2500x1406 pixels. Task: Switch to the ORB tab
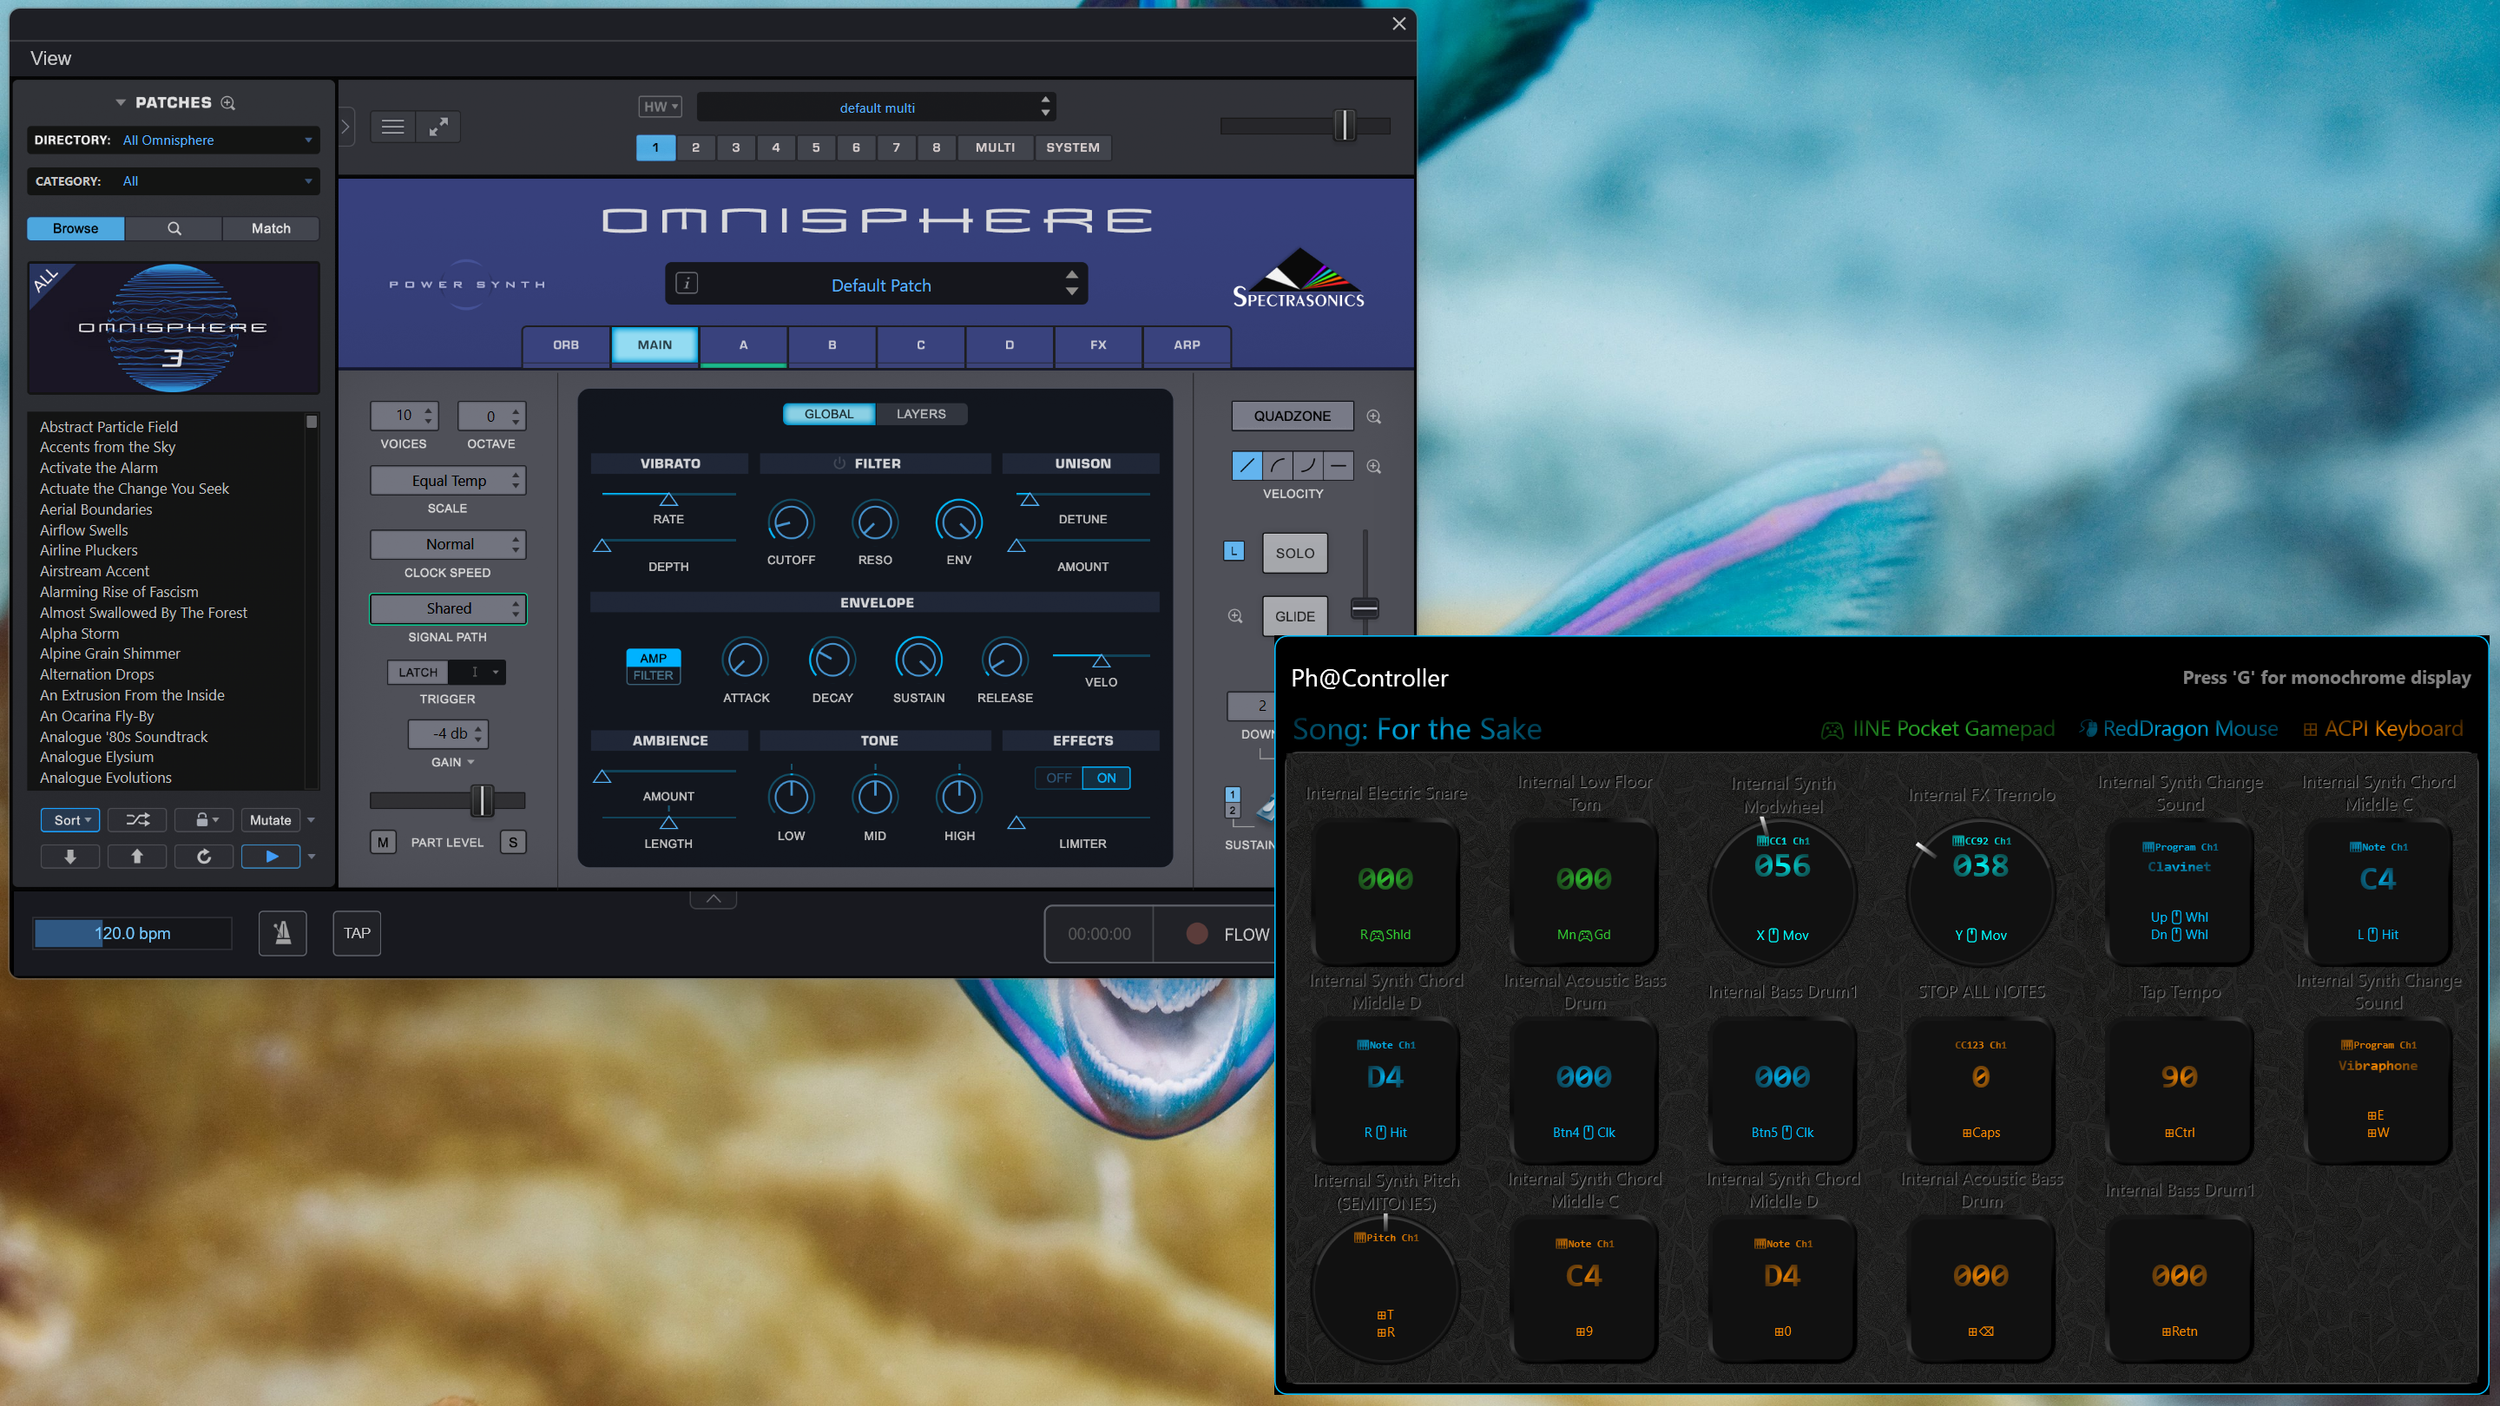tap(566, 346)
